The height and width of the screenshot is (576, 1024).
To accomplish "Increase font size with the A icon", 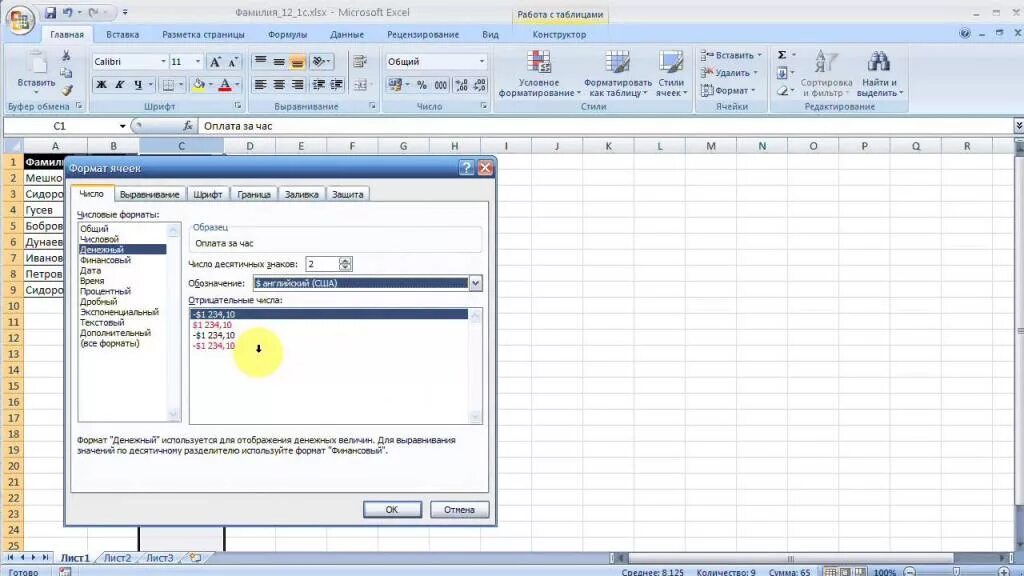I will pos(215,62).
